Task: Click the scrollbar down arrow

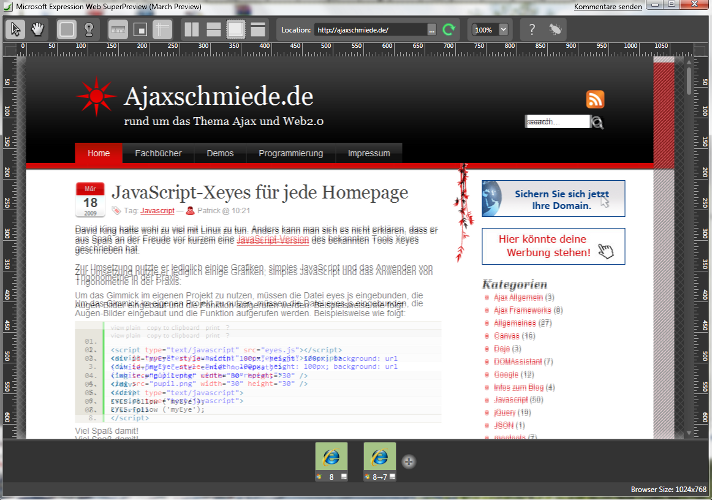Action: coord(689,433)
